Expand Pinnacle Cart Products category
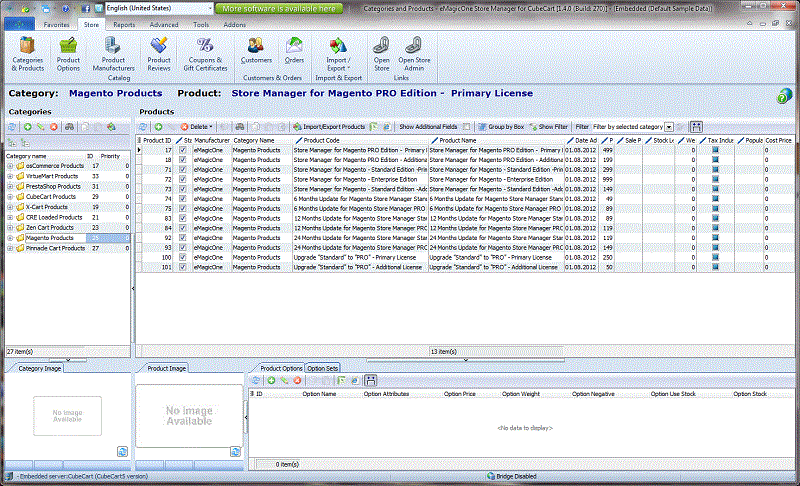Viewport: 800px width, 486px height. (x=10, y=248)
